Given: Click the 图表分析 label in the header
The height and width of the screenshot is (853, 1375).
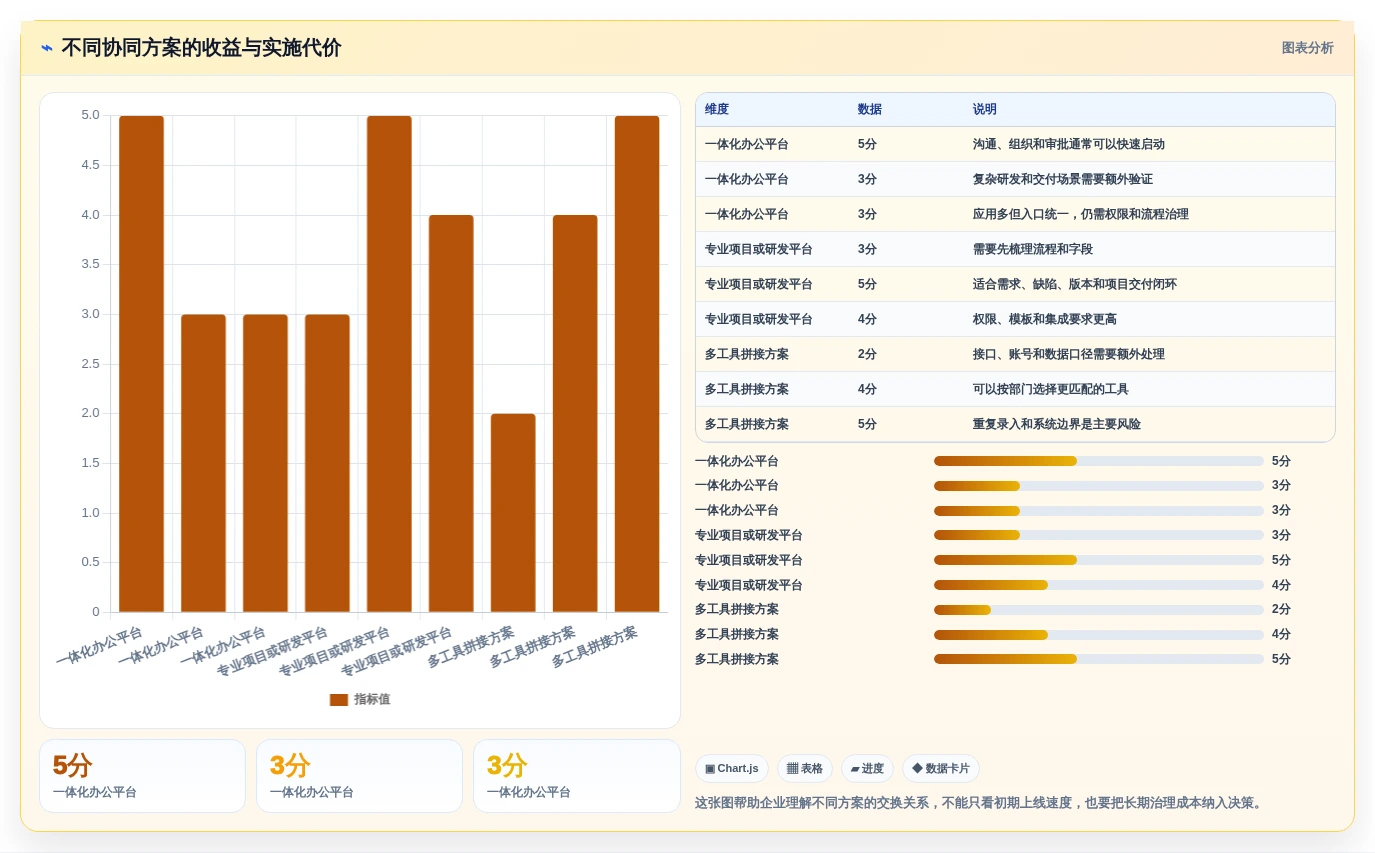Looking at the screenshot, I should coord(1307,48).
